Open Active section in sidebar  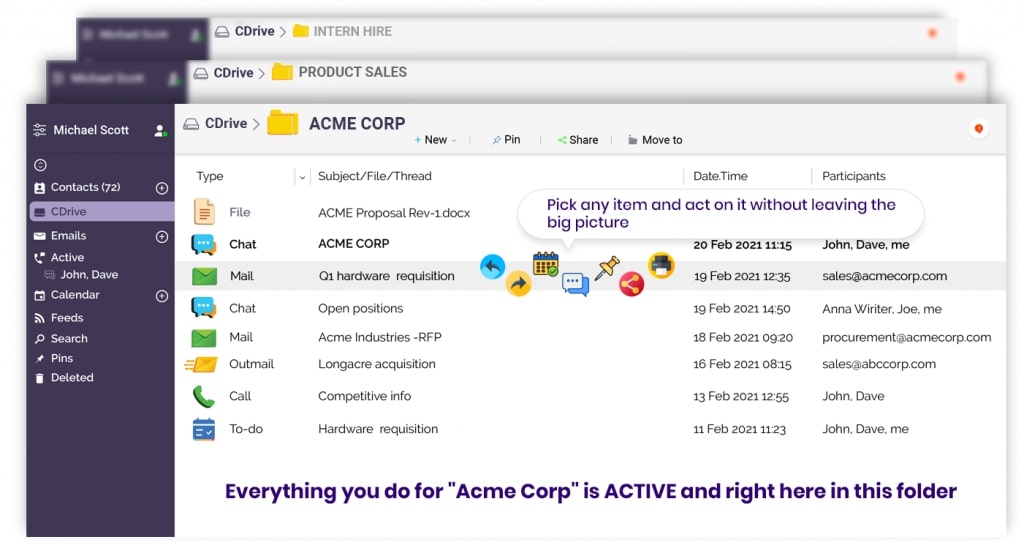pos(67,257)
